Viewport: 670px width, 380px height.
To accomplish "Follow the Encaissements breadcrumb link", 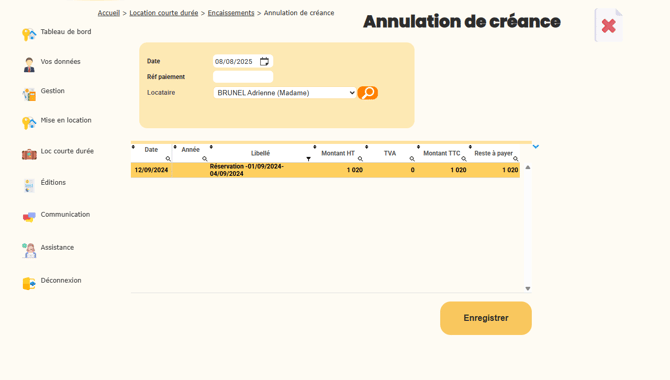I will coord(231,13).
